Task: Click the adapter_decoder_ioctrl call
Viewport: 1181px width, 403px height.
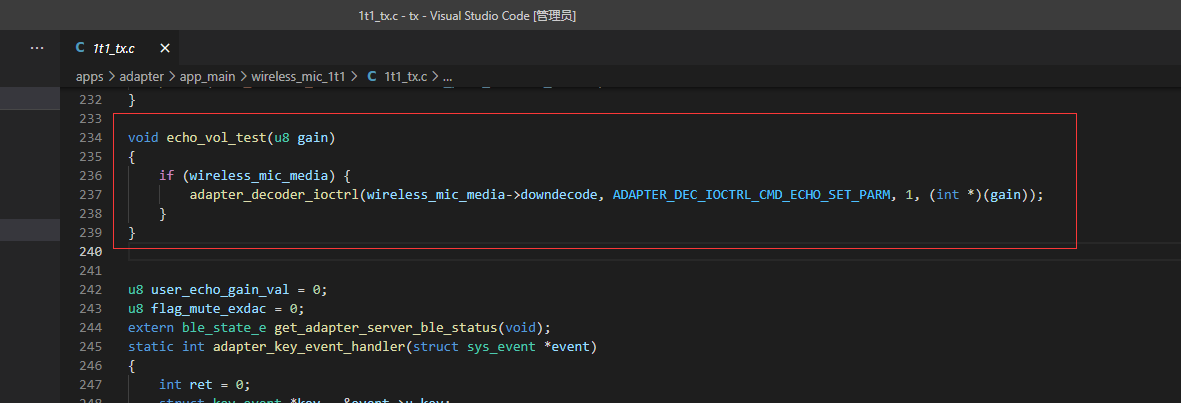Action: click(274, 195)
